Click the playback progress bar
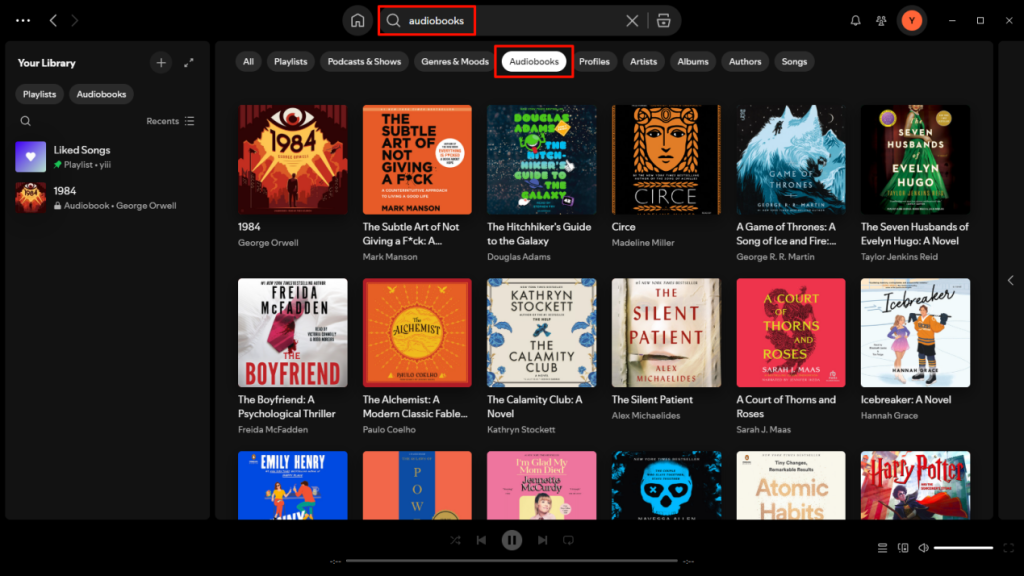The height and width of the screenshot is (576, 1024). 511,560
